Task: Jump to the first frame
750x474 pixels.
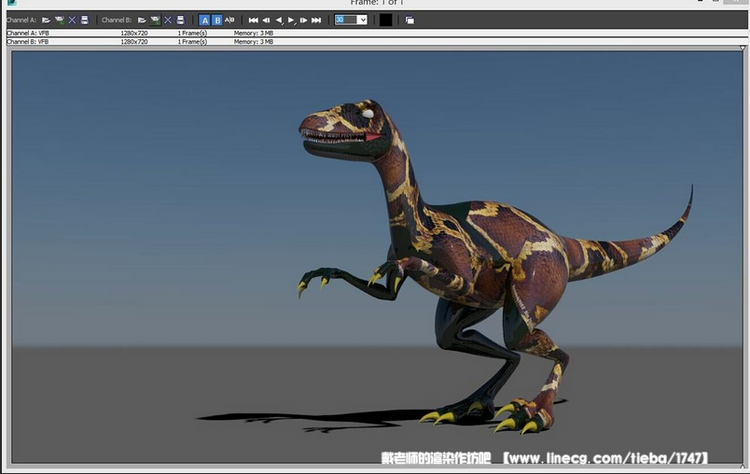Action: 253,20
